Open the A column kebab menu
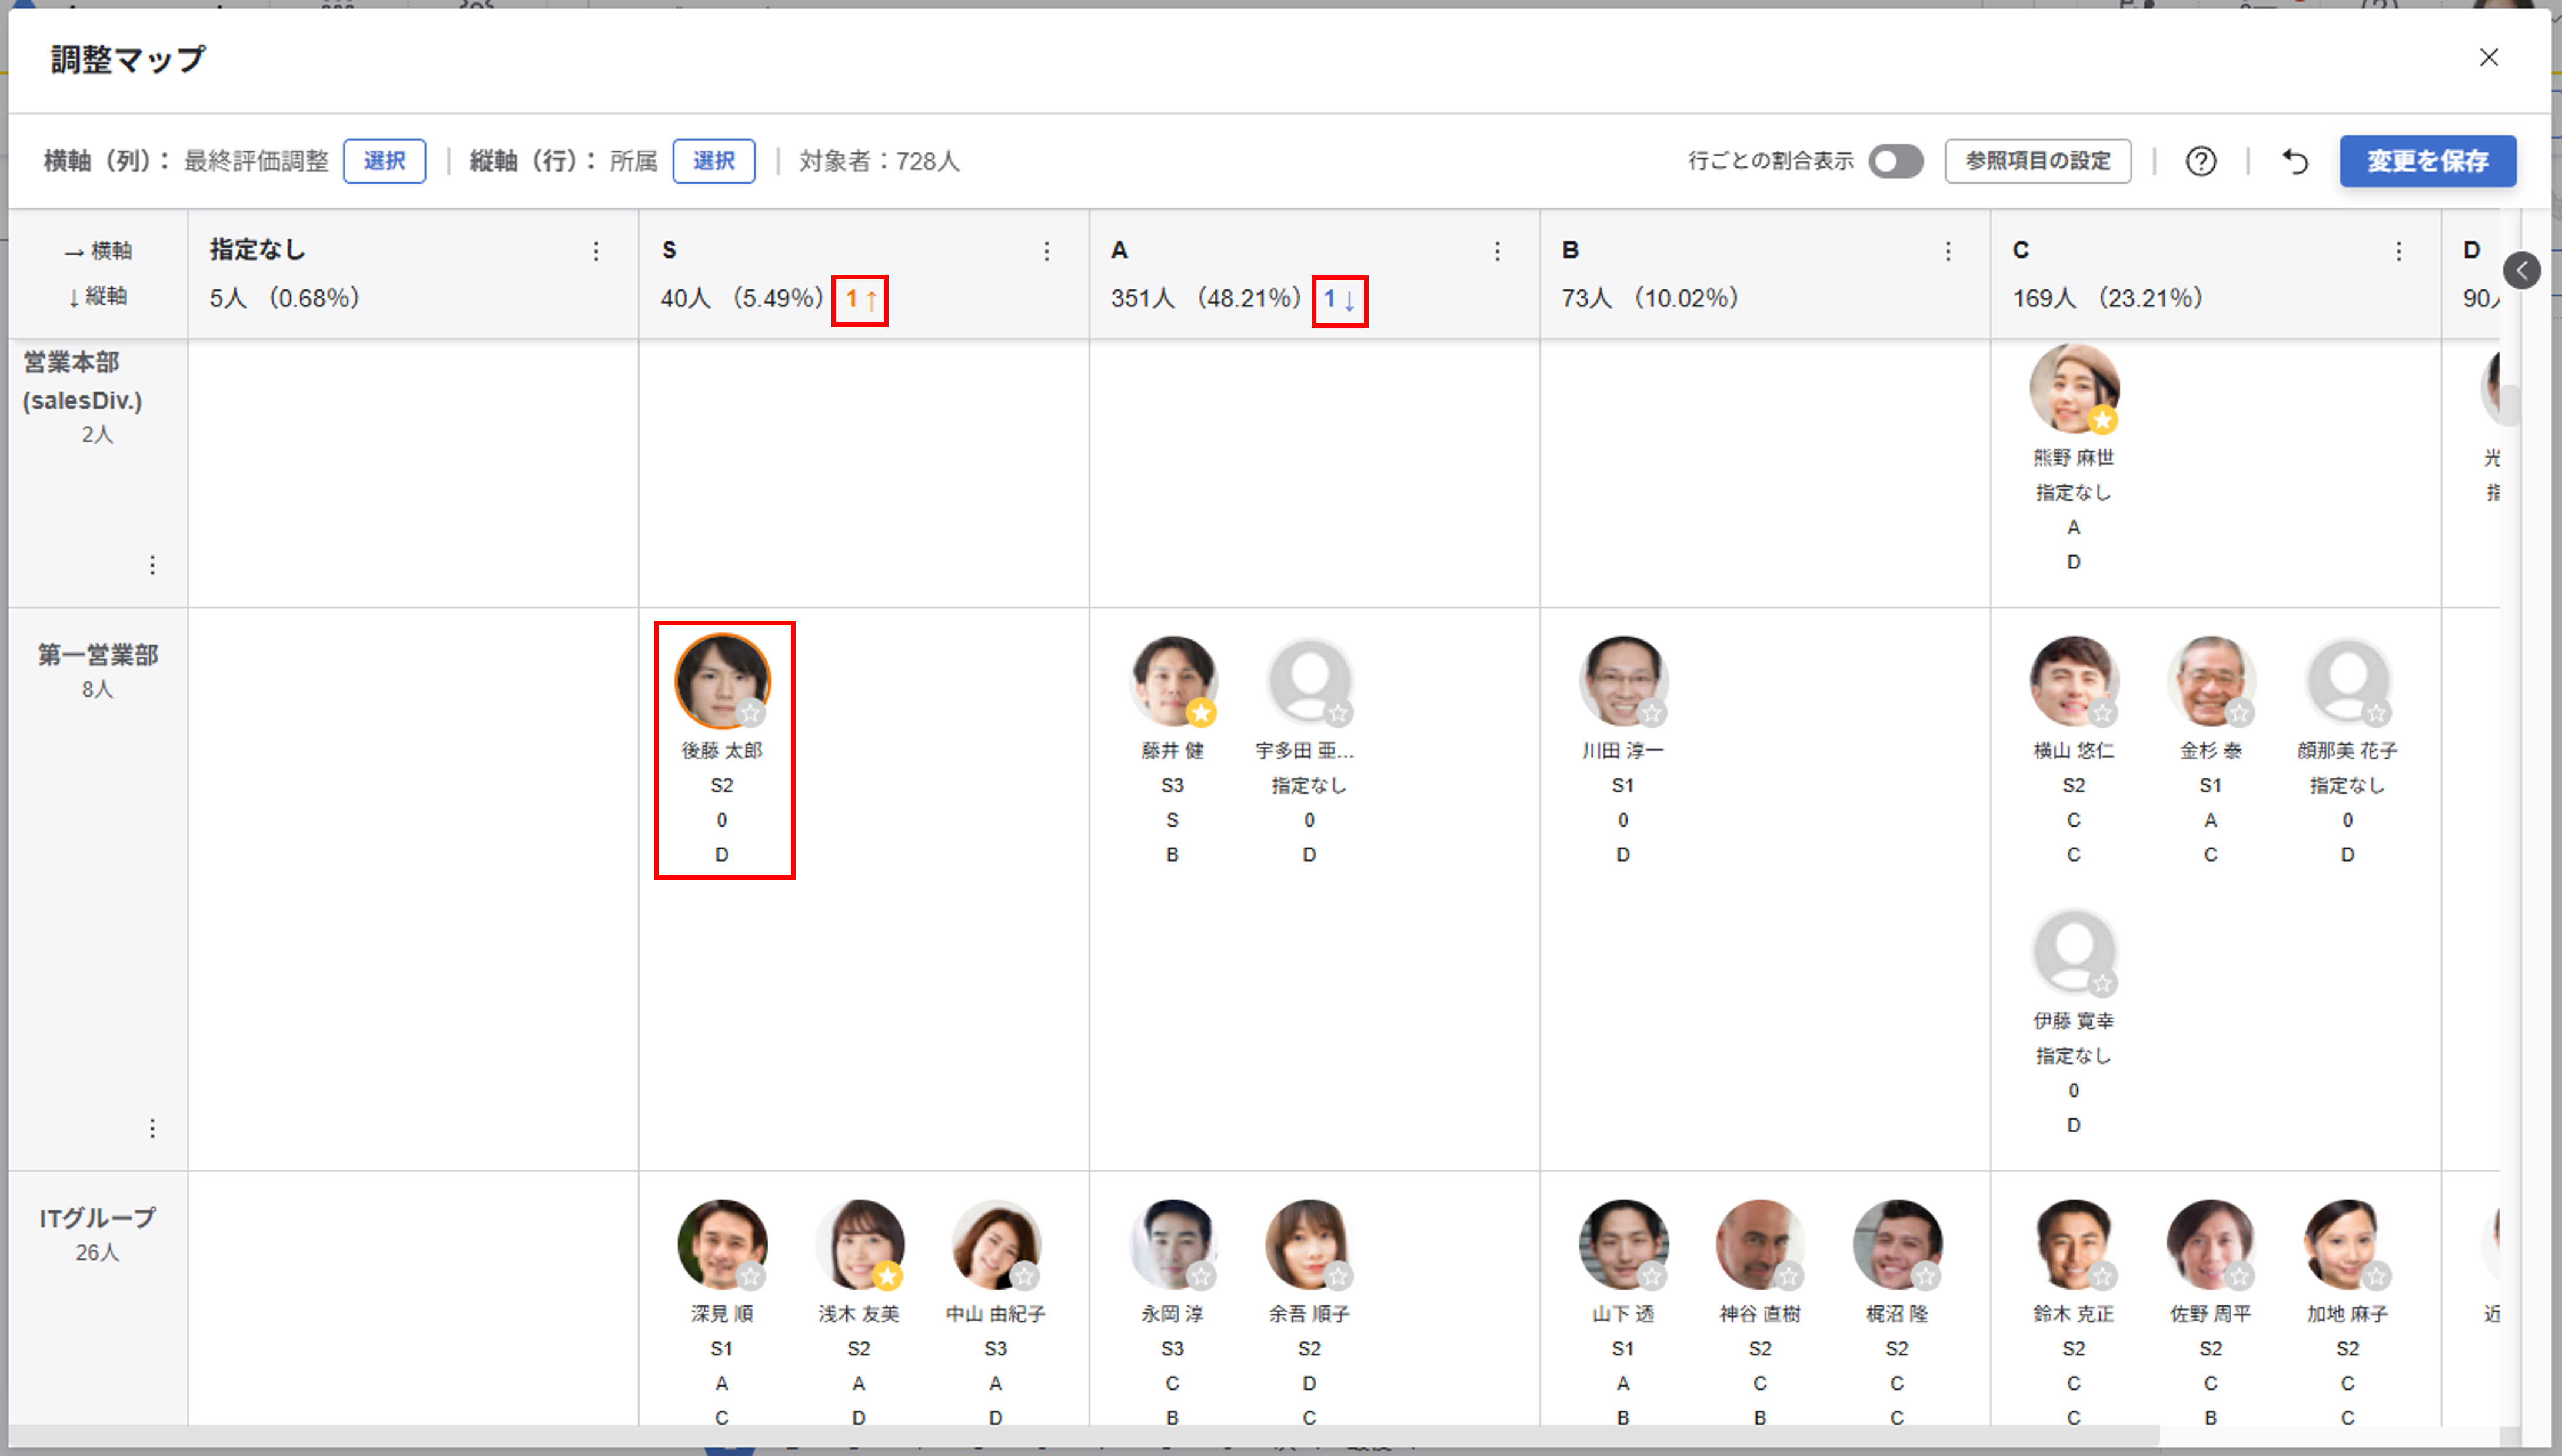Screen dimensions: 2562x1456 point(1497,251)
